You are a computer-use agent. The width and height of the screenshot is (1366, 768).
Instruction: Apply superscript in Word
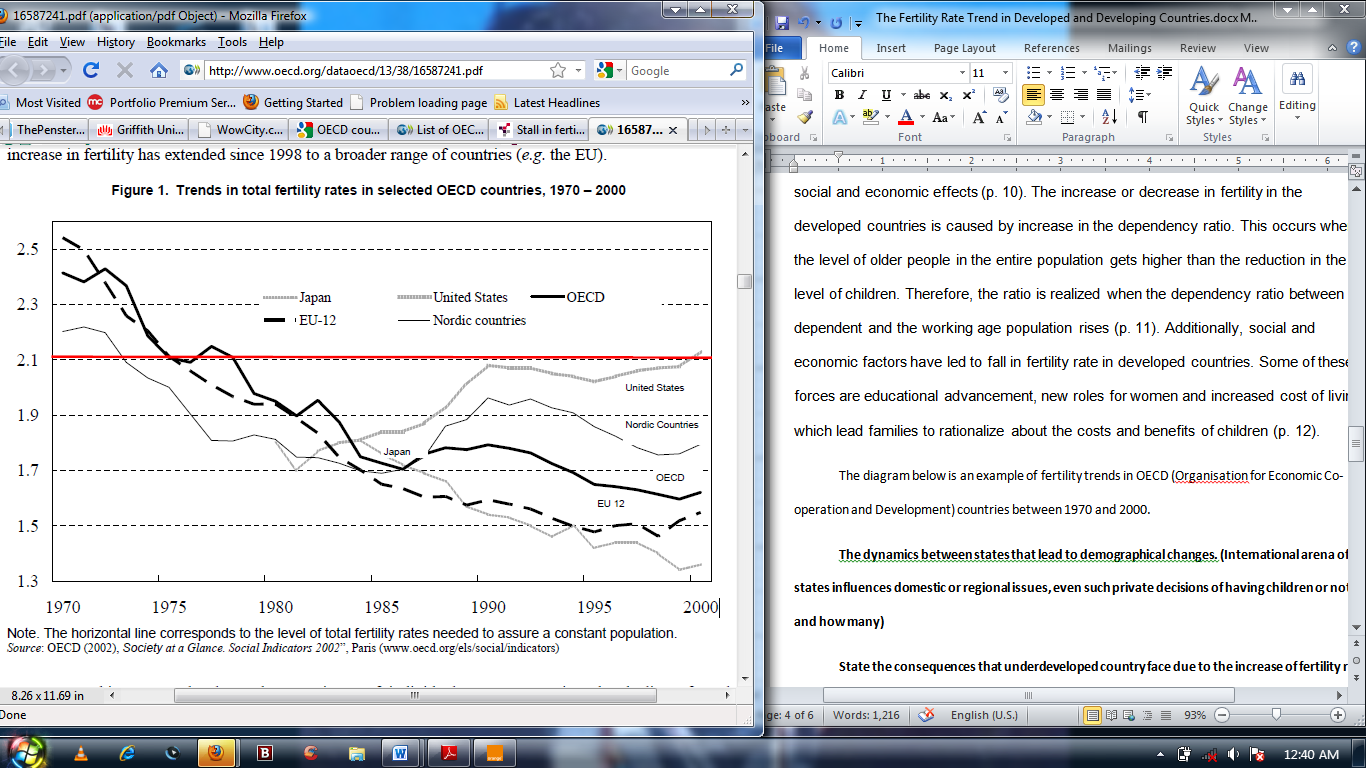point(968,95)
